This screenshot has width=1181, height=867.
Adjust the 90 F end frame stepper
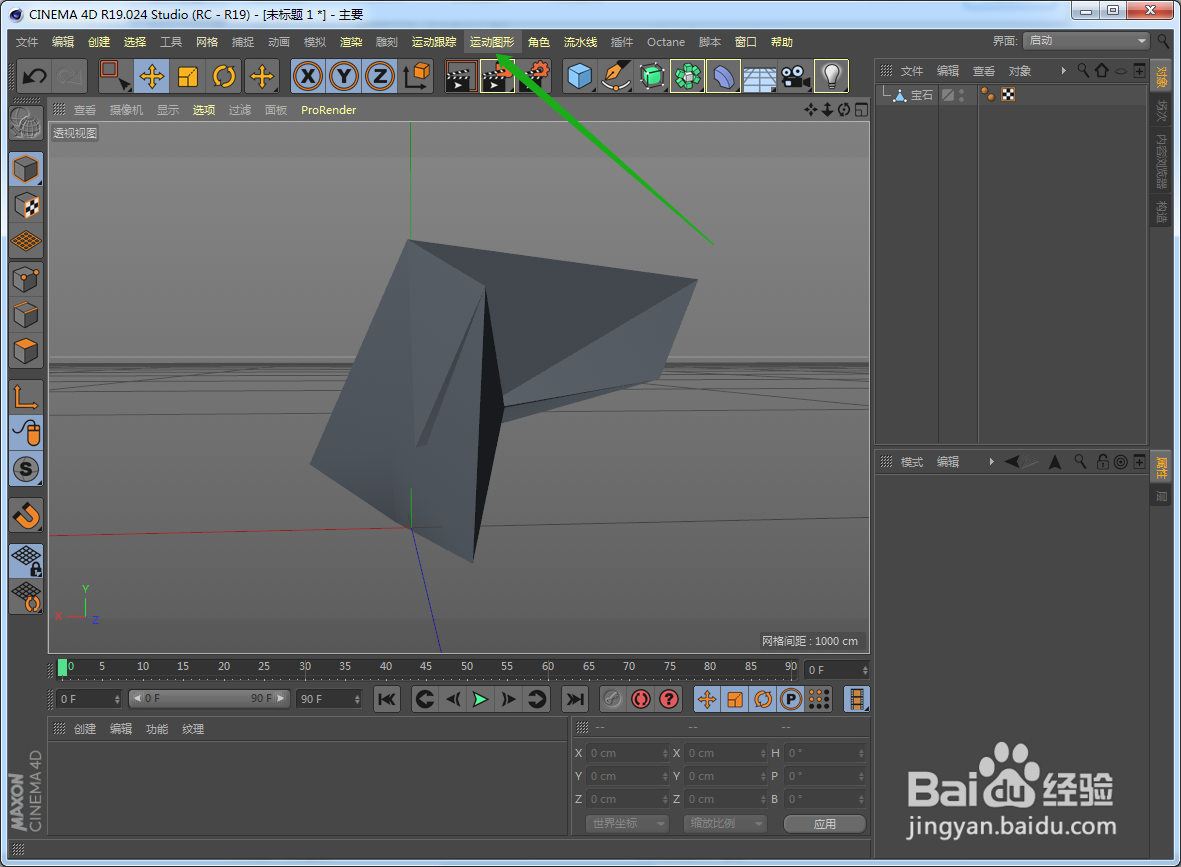pos(357,699)
